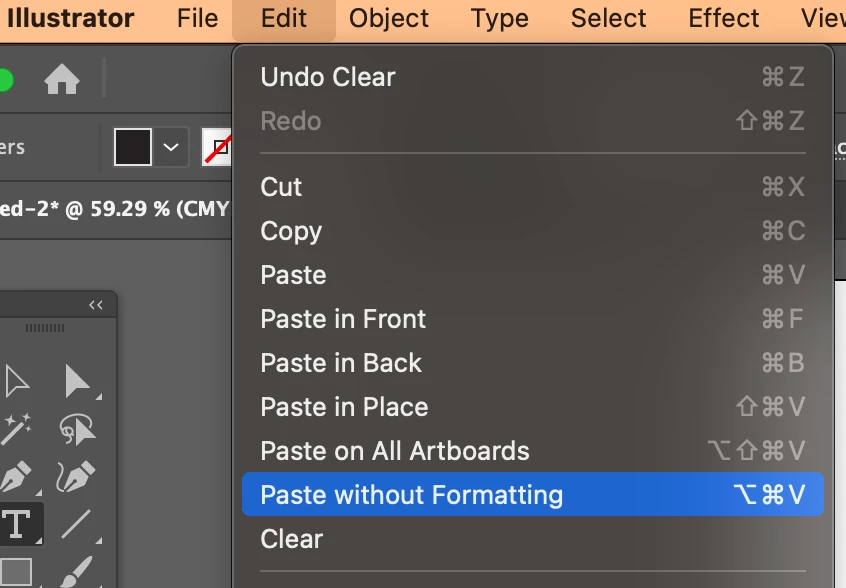
Task: Select the solid-arrow Selection tool
Action: [x=76, y=381]
